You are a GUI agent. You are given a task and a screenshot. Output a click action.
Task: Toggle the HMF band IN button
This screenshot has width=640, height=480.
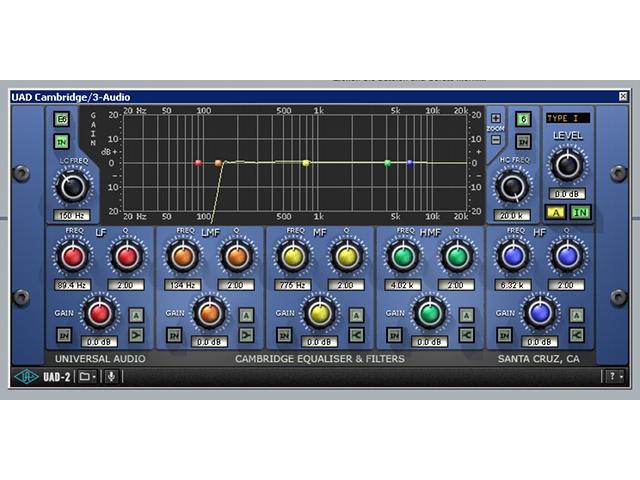pyautogui.click(x=394, y=335)
